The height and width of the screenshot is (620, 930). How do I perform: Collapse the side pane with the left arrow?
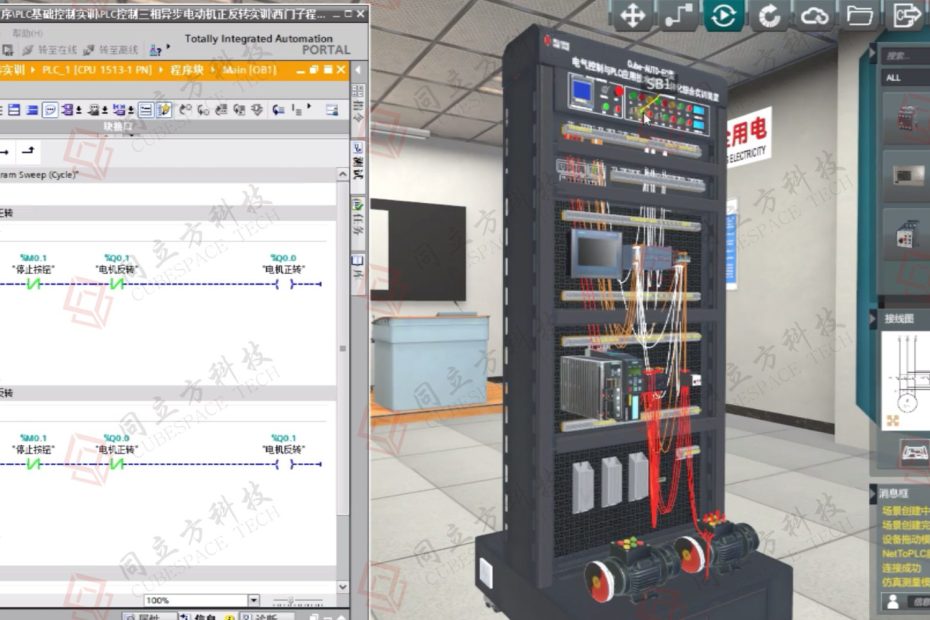pyautogui.click(x=358, y=70)
